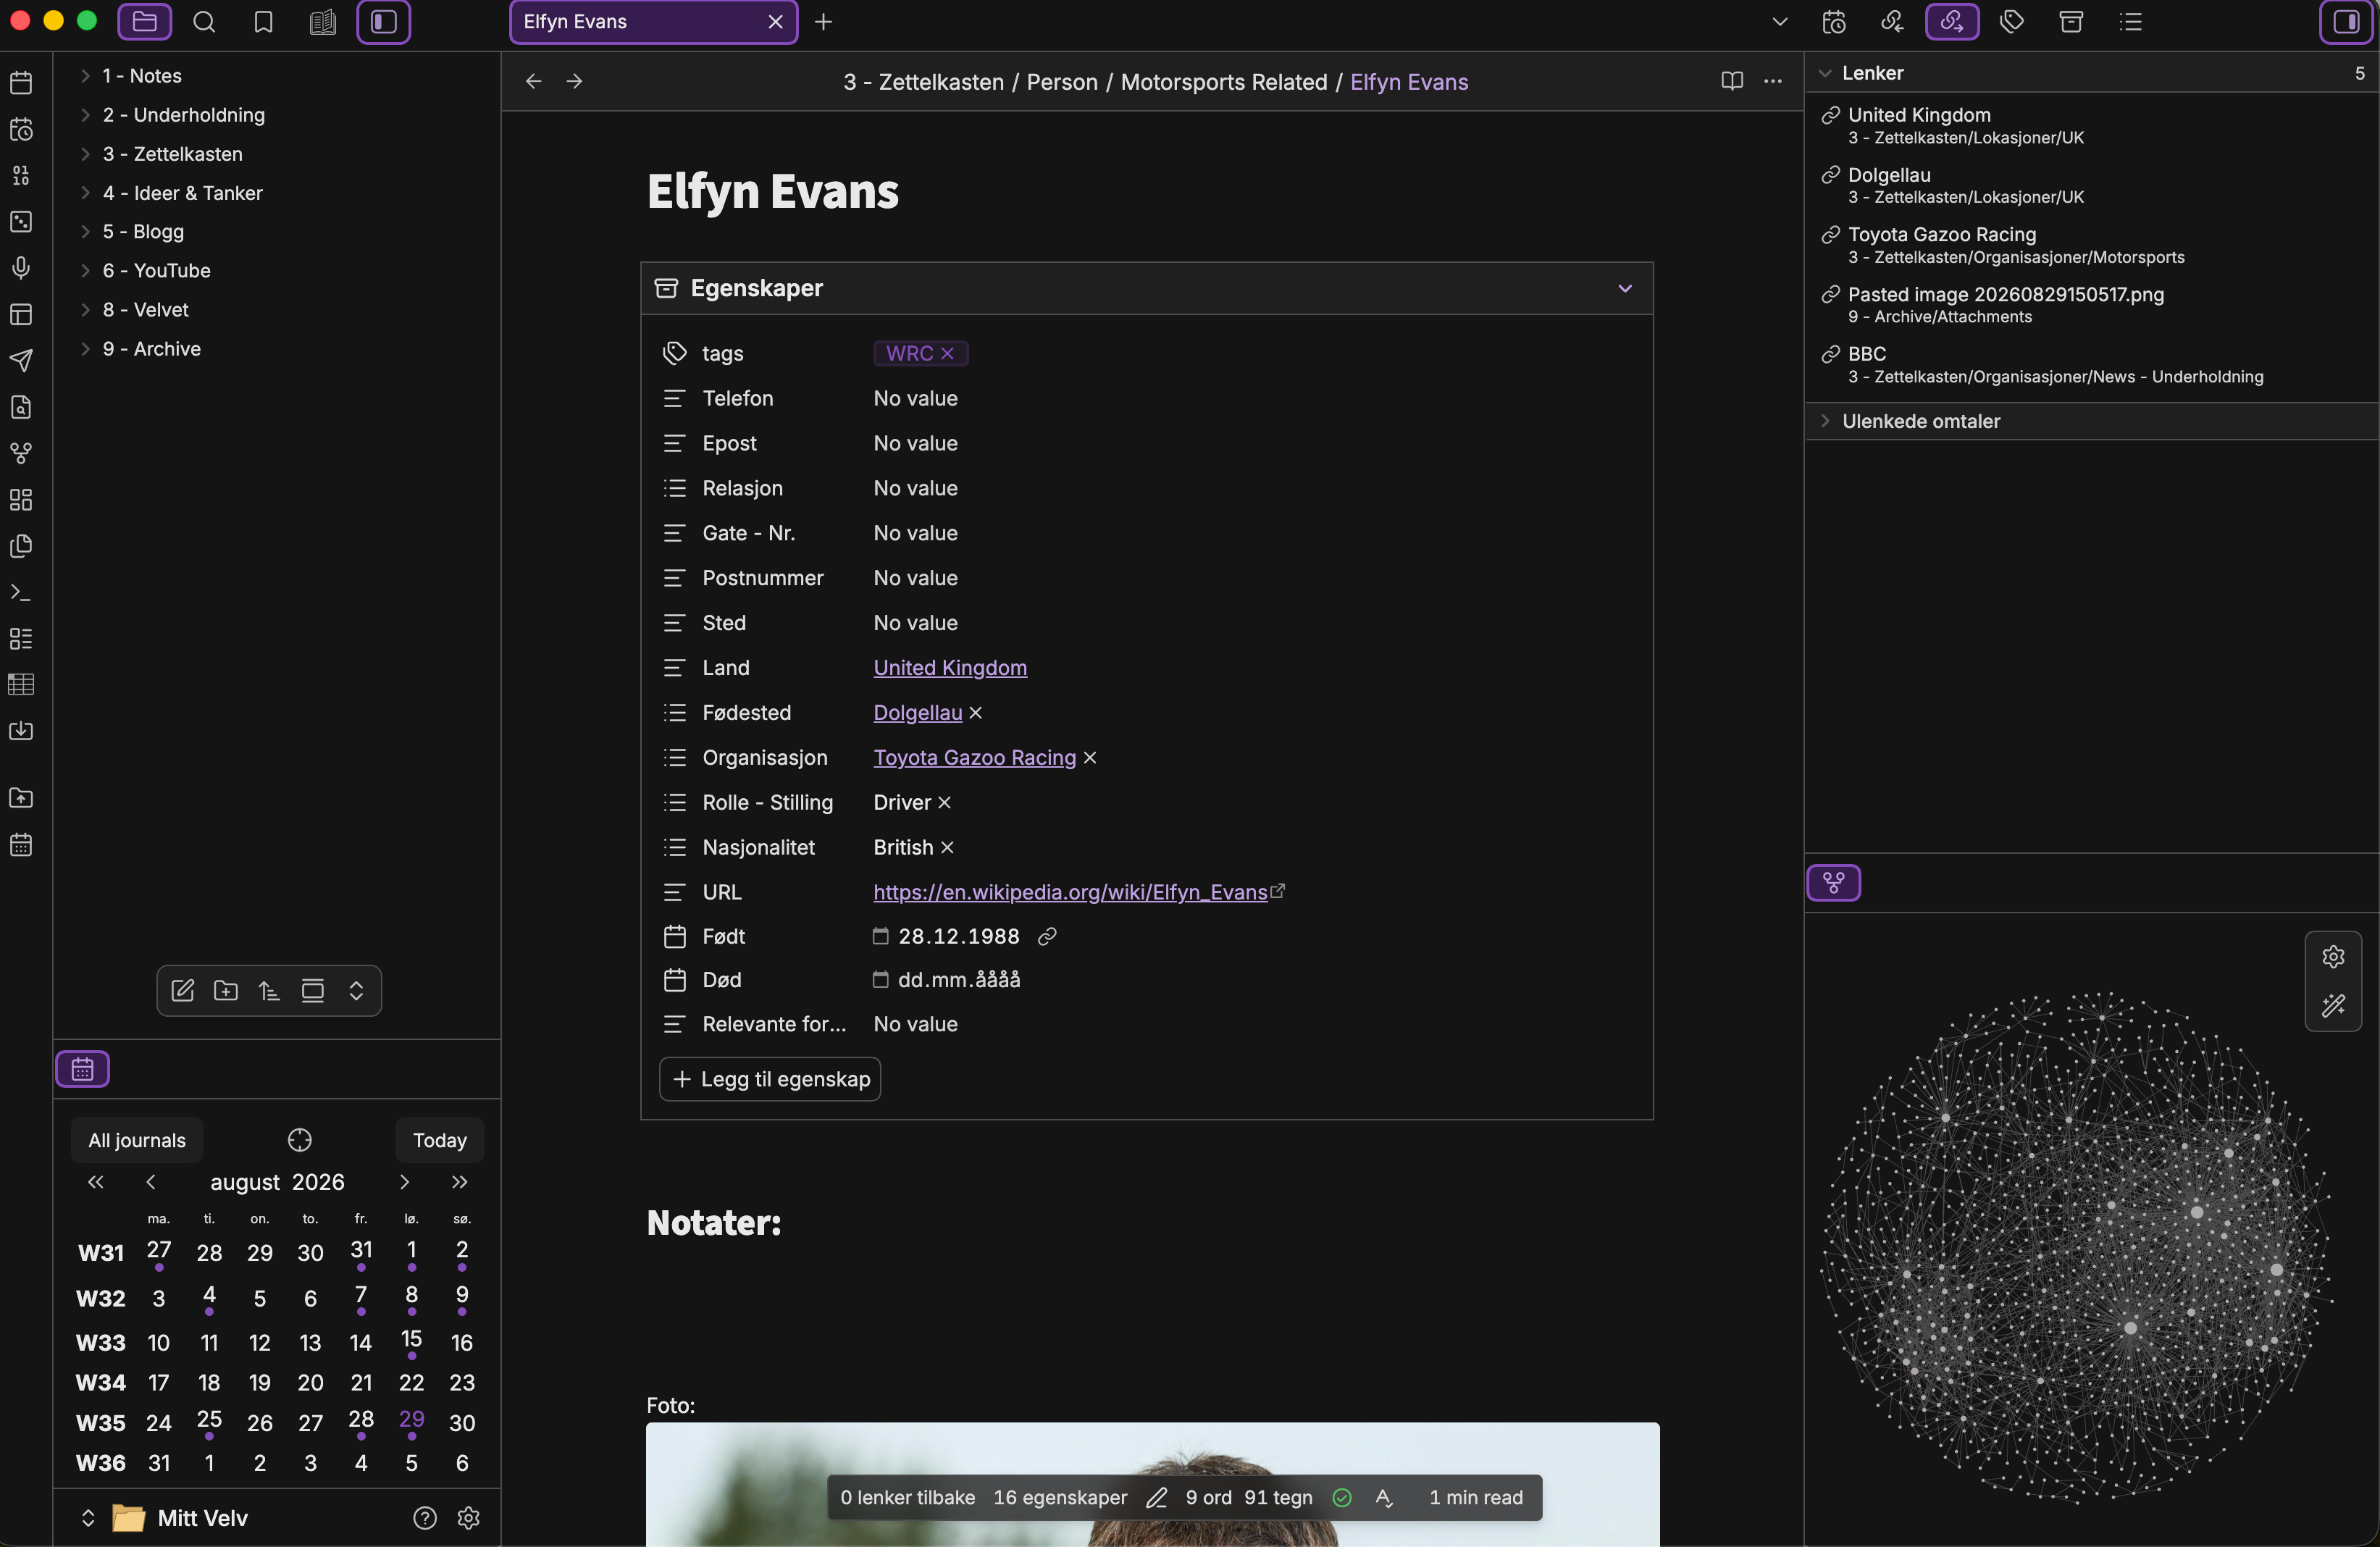Go to the previous month in calendar

tap(151, 1182)
